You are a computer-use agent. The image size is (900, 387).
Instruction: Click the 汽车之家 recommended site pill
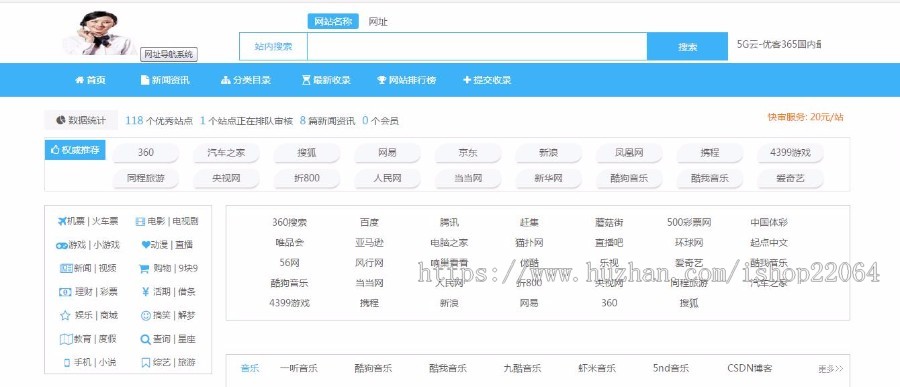(x=226, y=153)
